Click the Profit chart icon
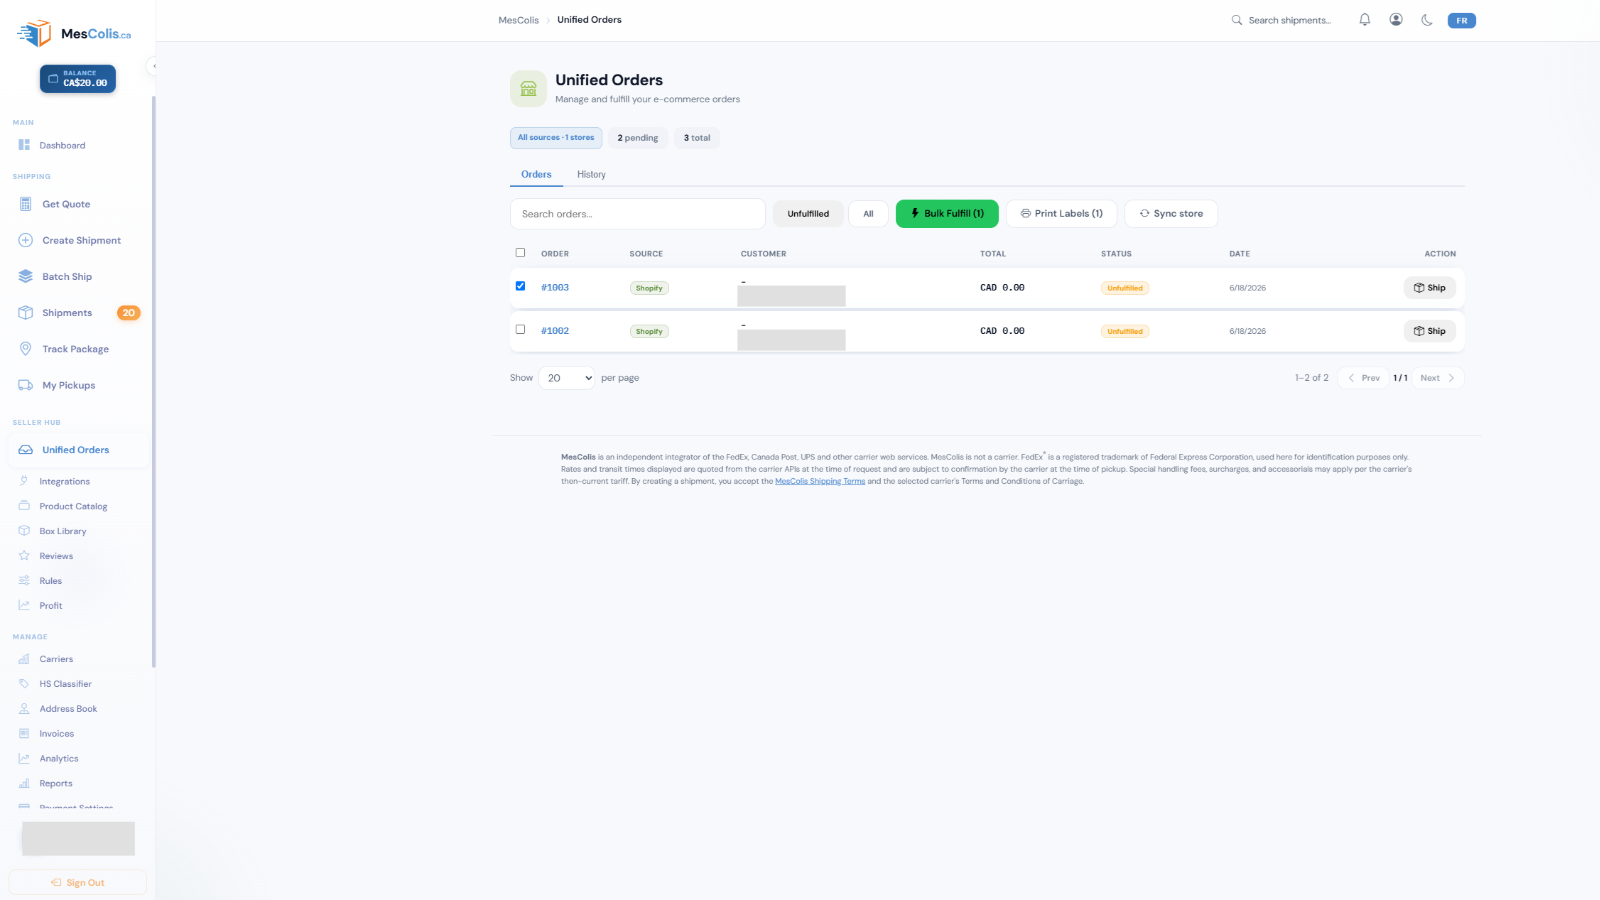 coord(24,606)
